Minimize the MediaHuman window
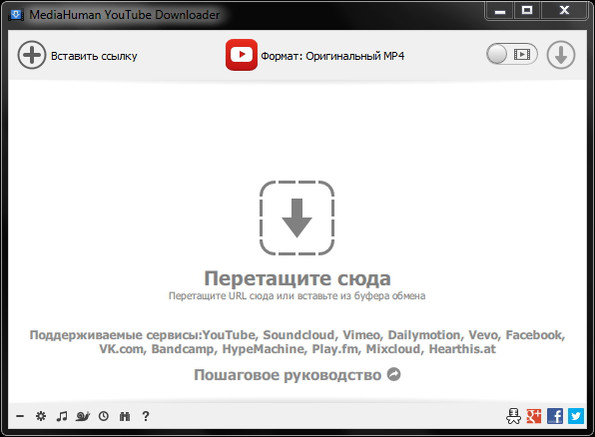The width and height of the screenshot is (595, 437). pos(500,11)
